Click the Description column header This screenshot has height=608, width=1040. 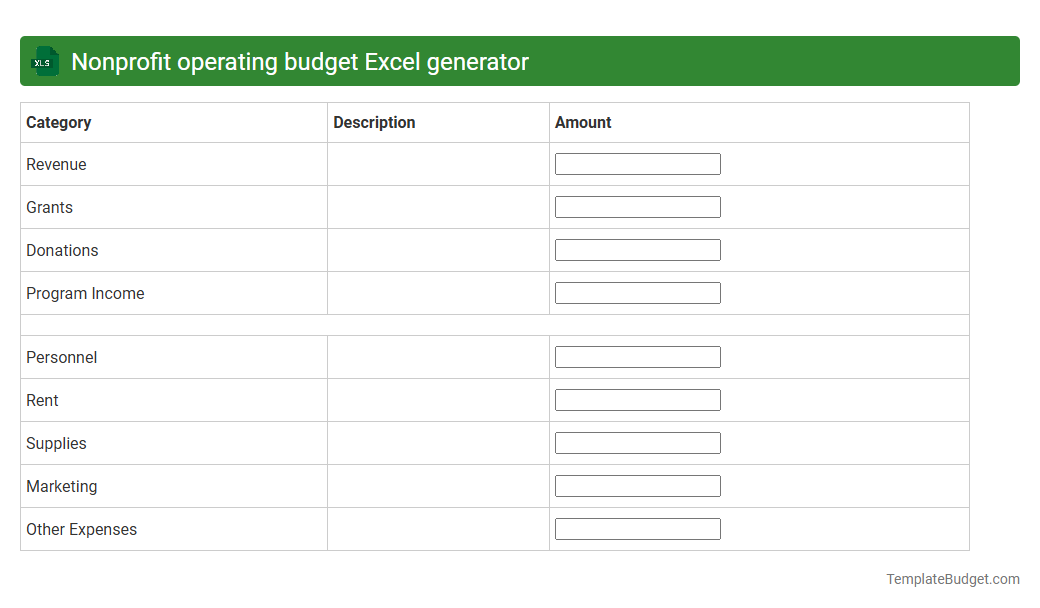click(x=374, y=122)
